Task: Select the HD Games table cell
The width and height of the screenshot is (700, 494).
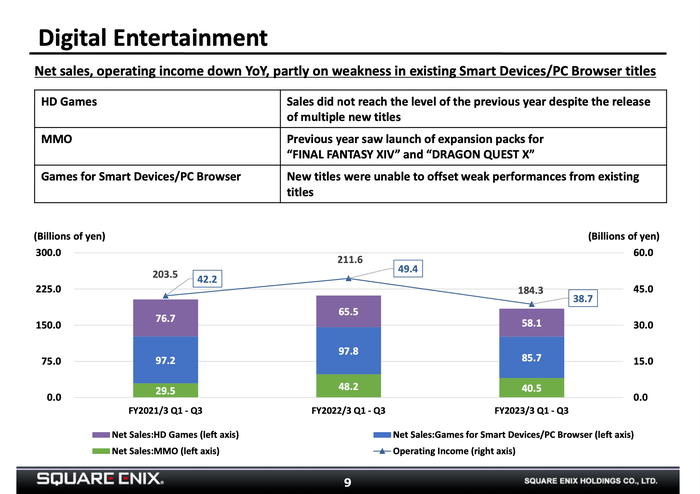Action: coord(157,109)
